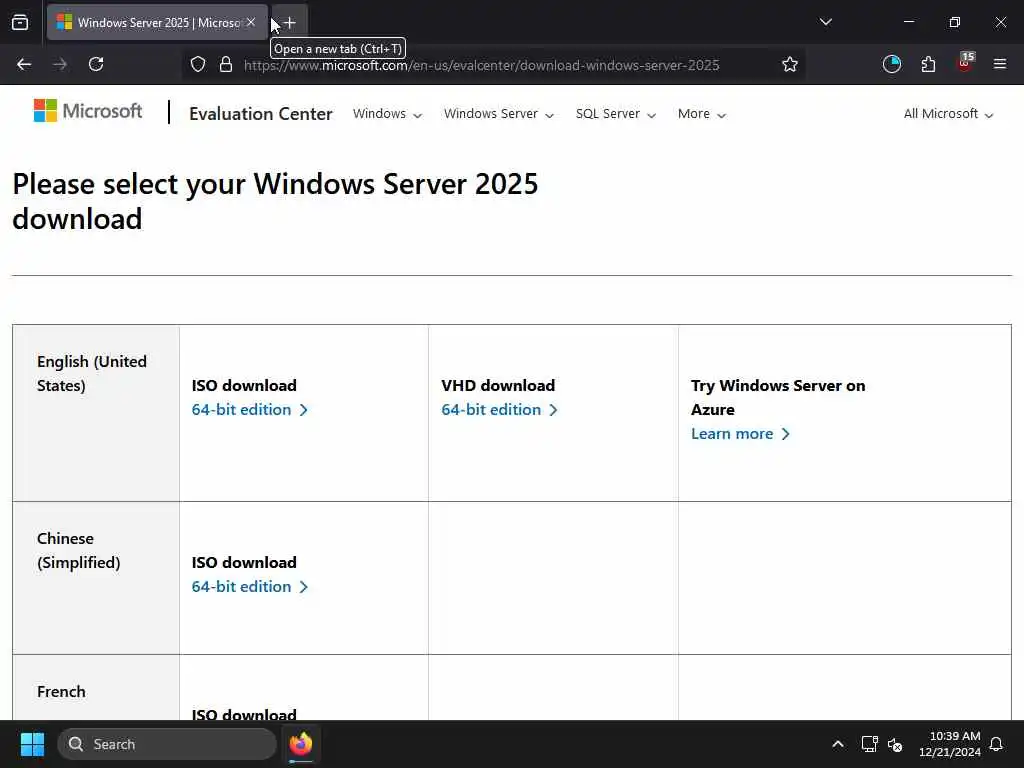
Task: Click the VHD download label
Action: click(x=498, y=385)
